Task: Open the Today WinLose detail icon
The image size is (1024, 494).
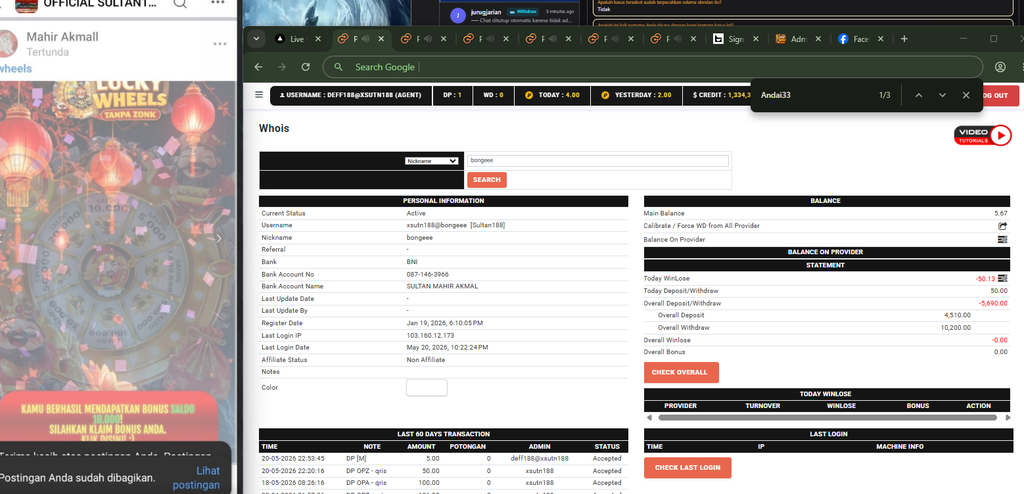Action: [x=1002, y=278]
